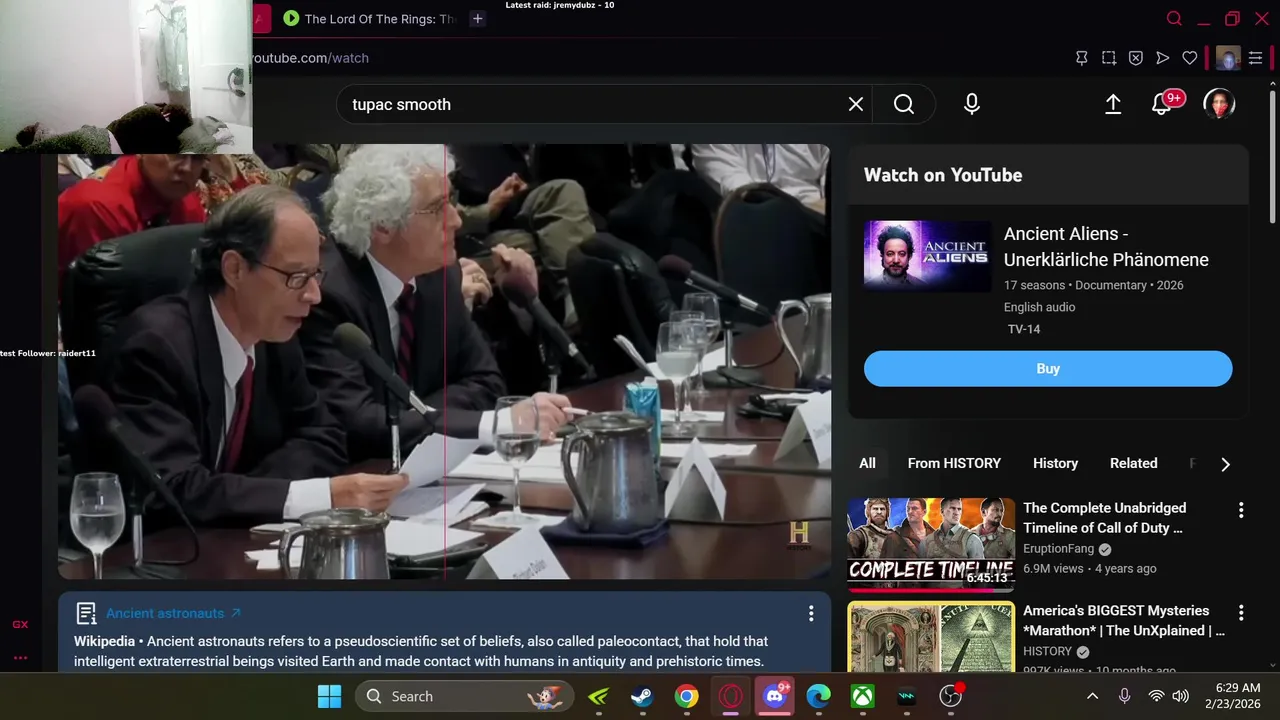Open the NVIDIA app in the taskbar

(x=598, y=696)
